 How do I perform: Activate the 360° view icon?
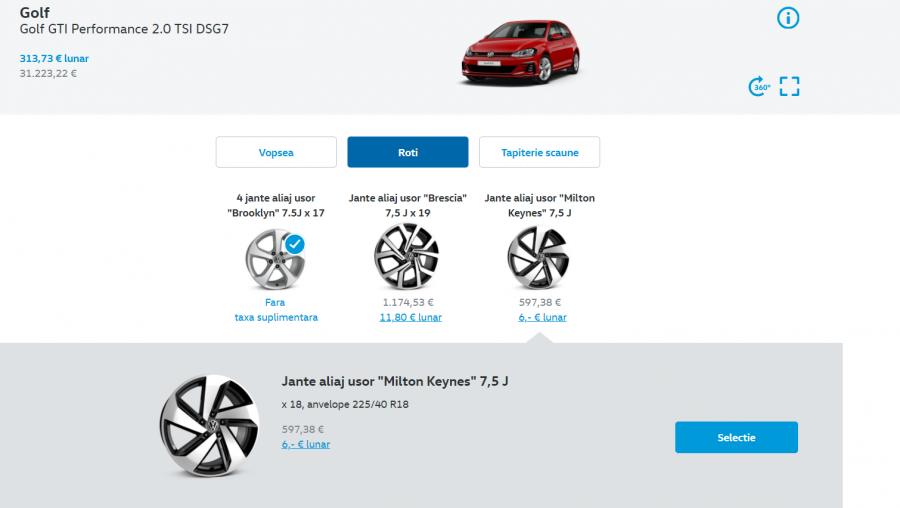pyautogui.click(x=759, y=86)
